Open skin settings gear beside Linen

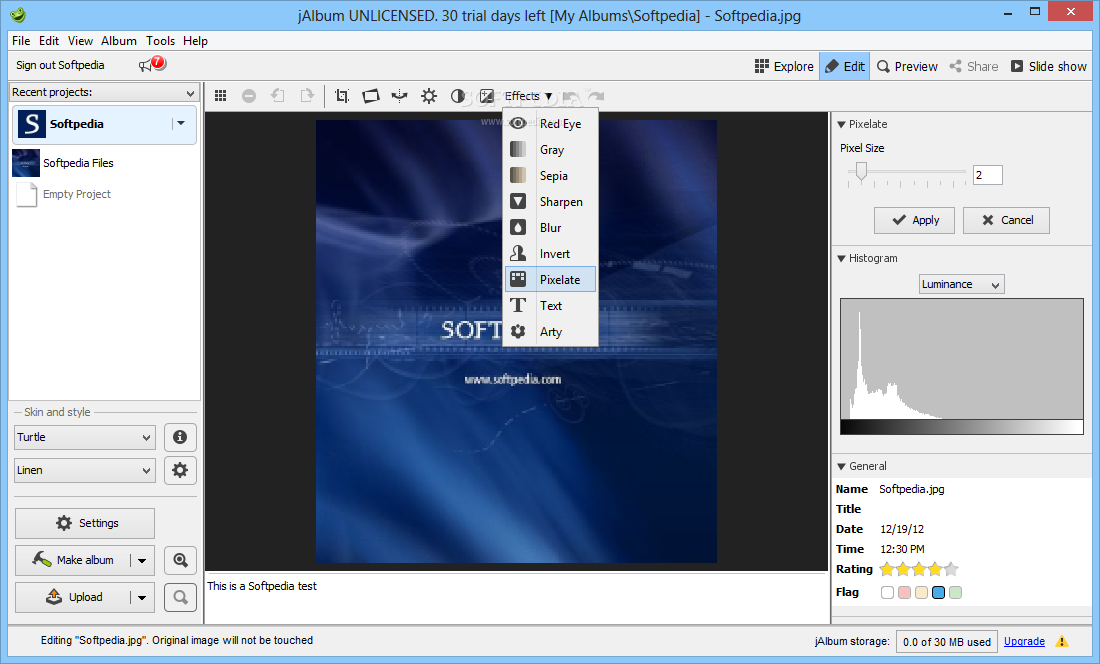tap(180, 470)
